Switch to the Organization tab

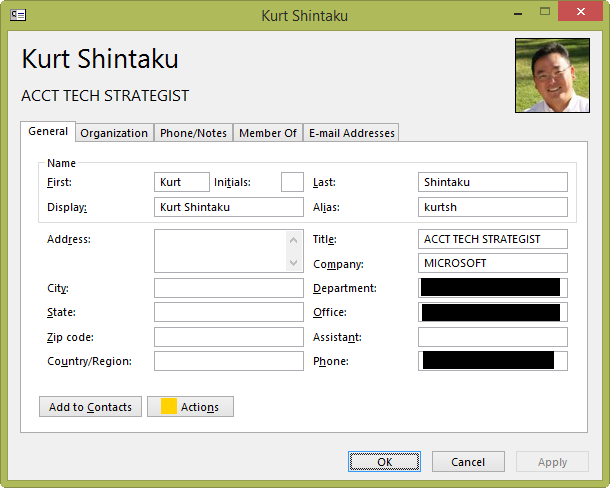tap(114, 133)
